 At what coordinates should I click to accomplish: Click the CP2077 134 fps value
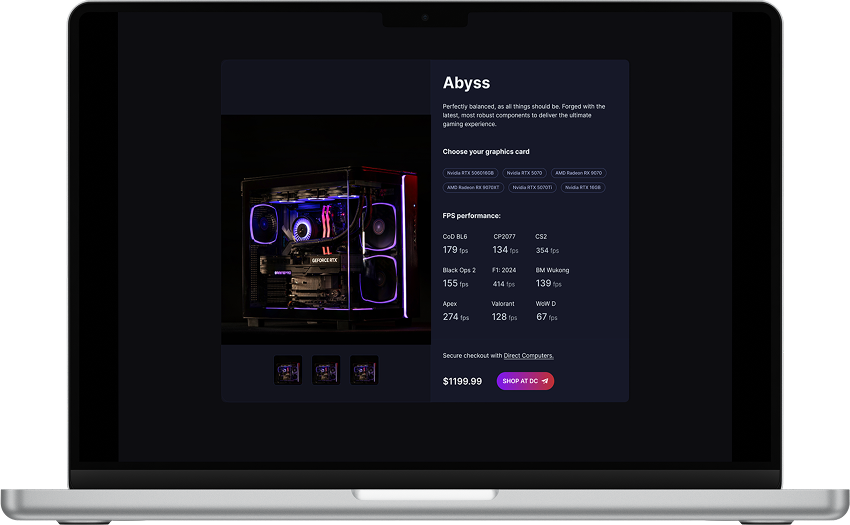click(x=505, y=250)
